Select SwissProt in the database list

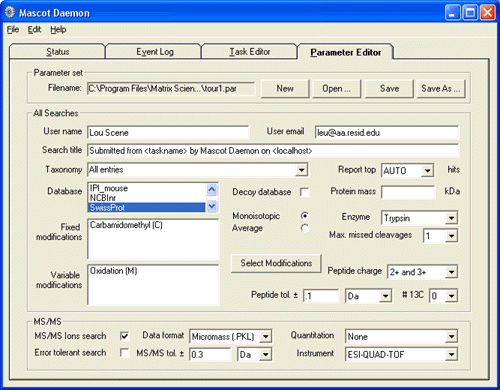[147, 208]
